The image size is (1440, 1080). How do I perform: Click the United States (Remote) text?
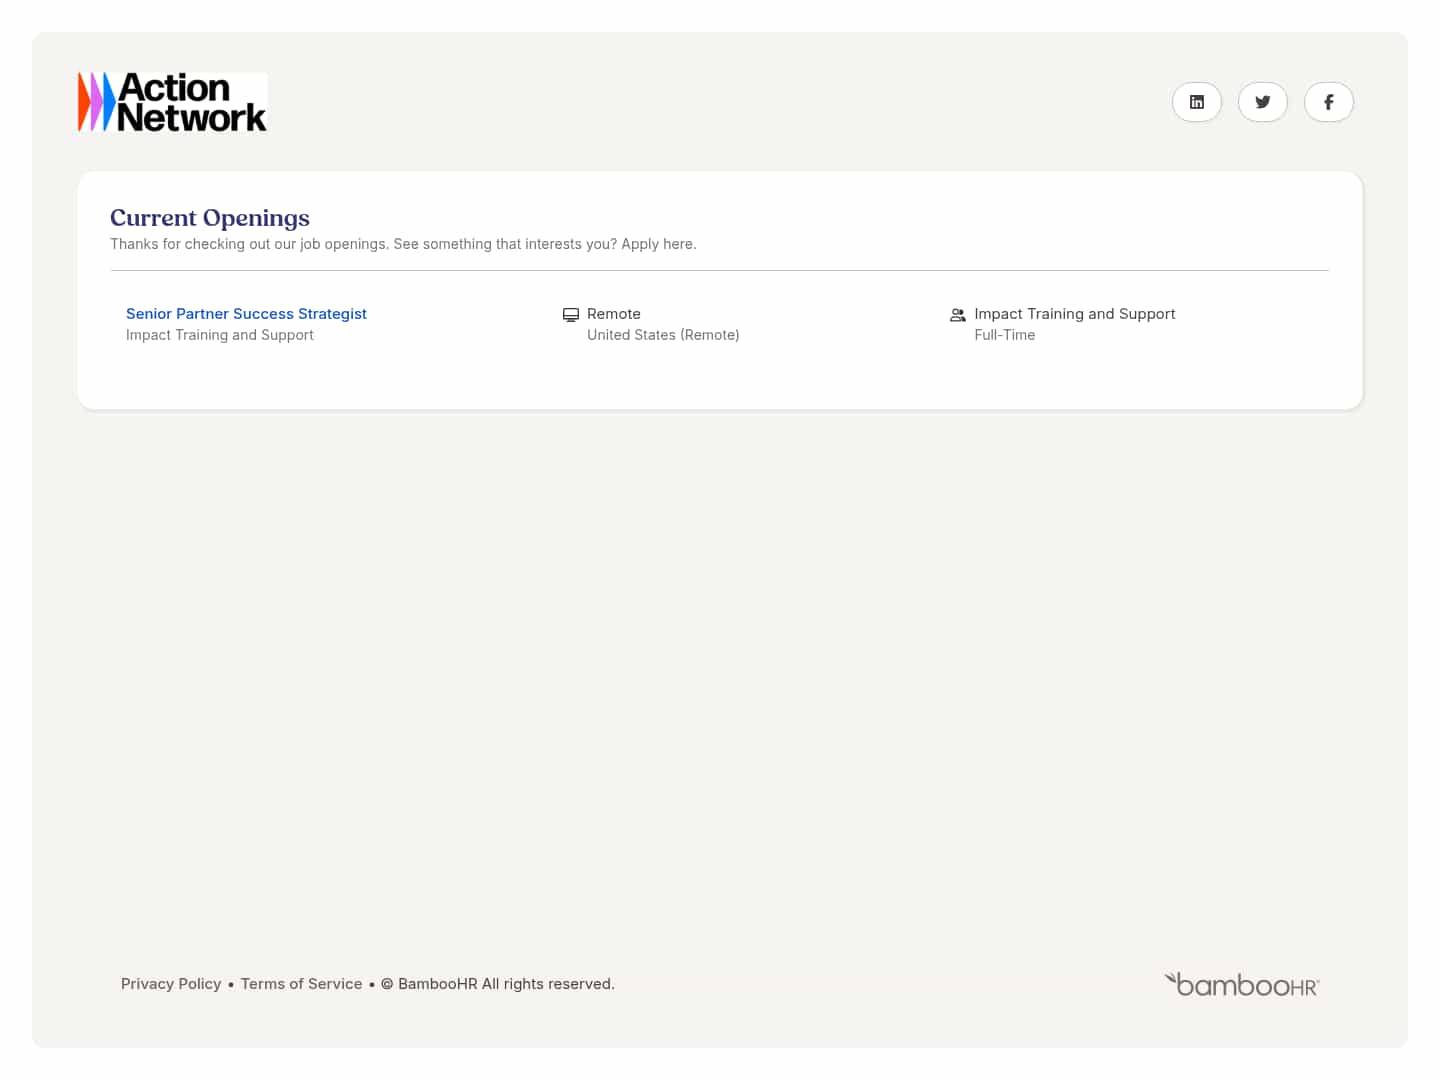pos(663,335)
